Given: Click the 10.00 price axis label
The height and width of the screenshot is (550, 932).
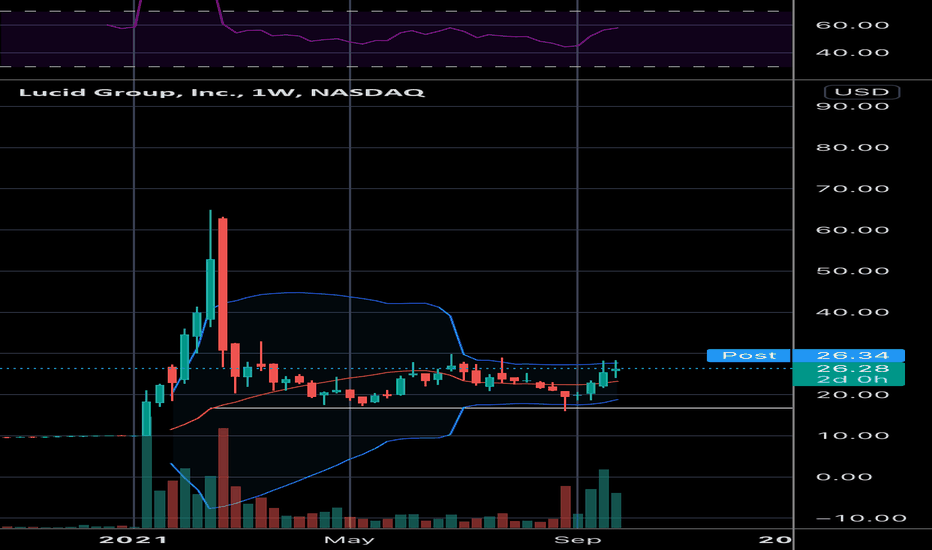Looking at the screenshot, I should [852, 436].
